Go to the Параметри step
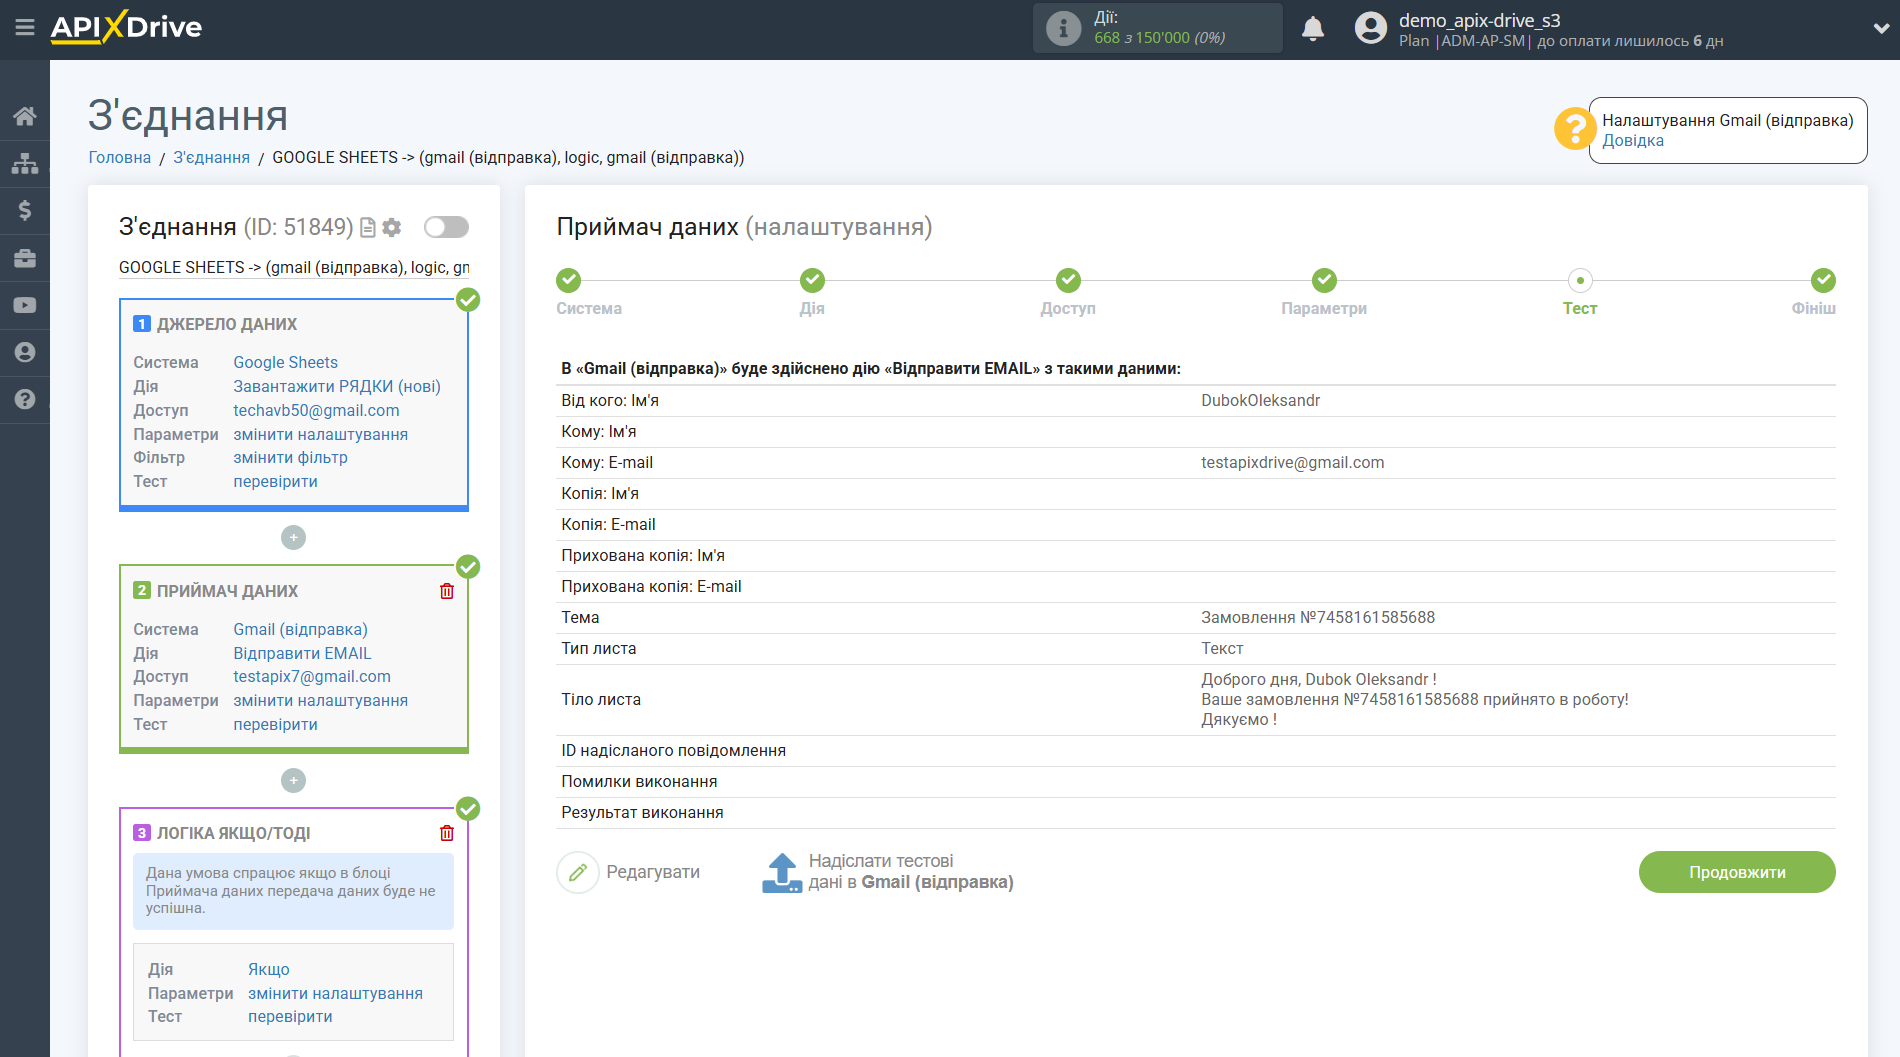 (x=1324, y=281)
